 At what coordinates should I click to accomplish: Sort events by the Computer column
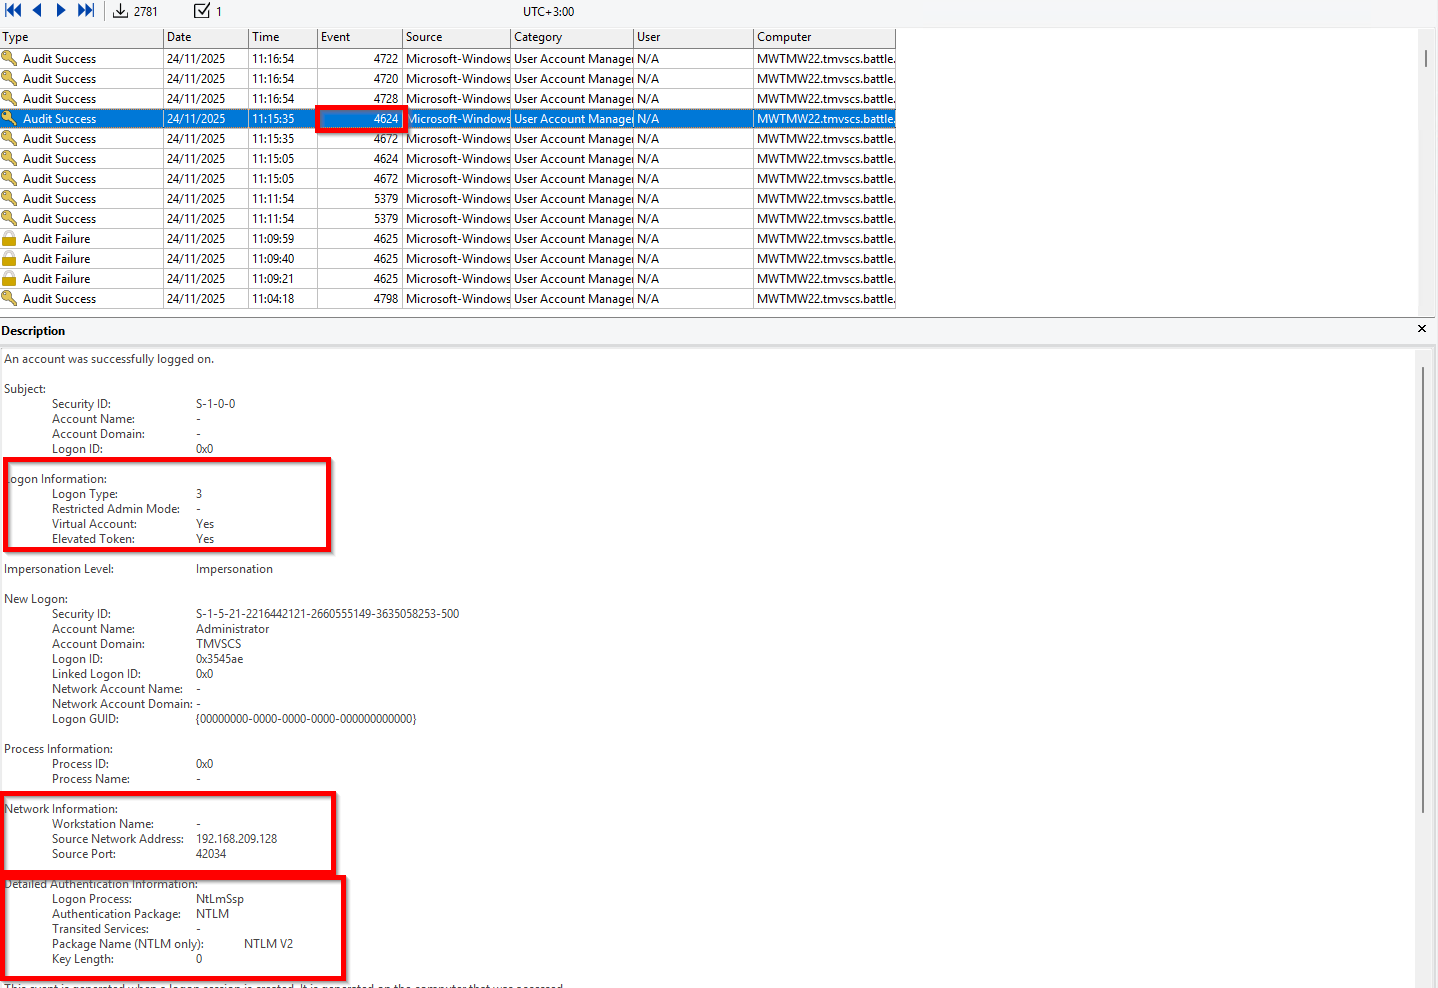coord(824,37)
